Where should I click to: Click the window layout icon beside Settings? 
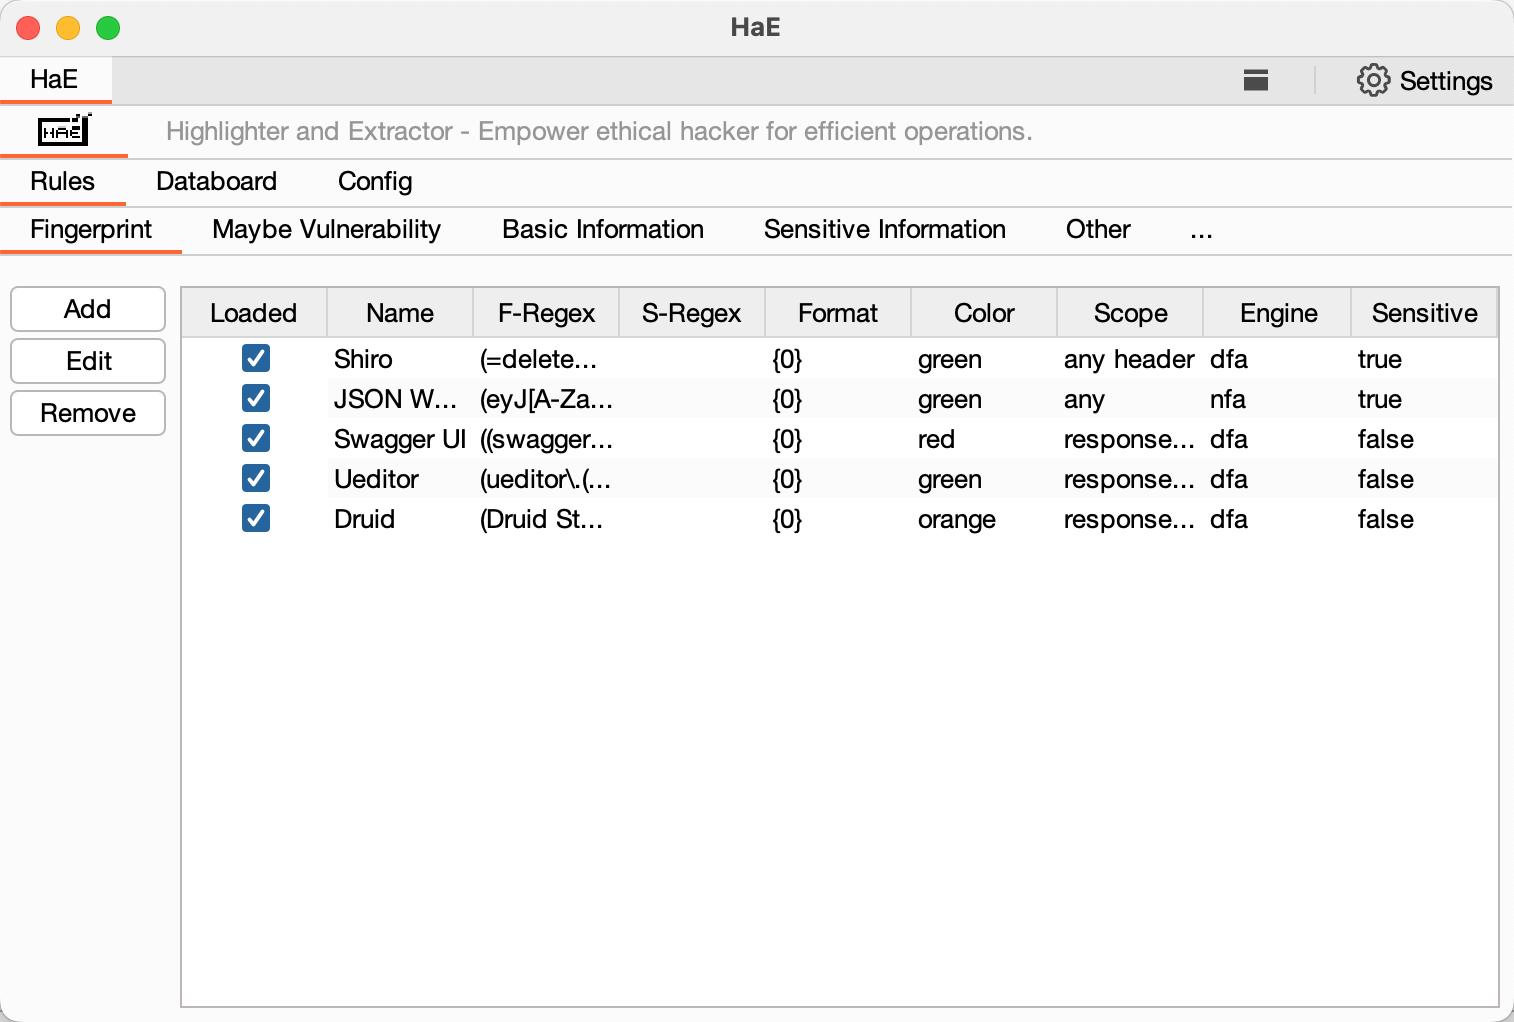pyautogui.click(x=1255, y=80)
